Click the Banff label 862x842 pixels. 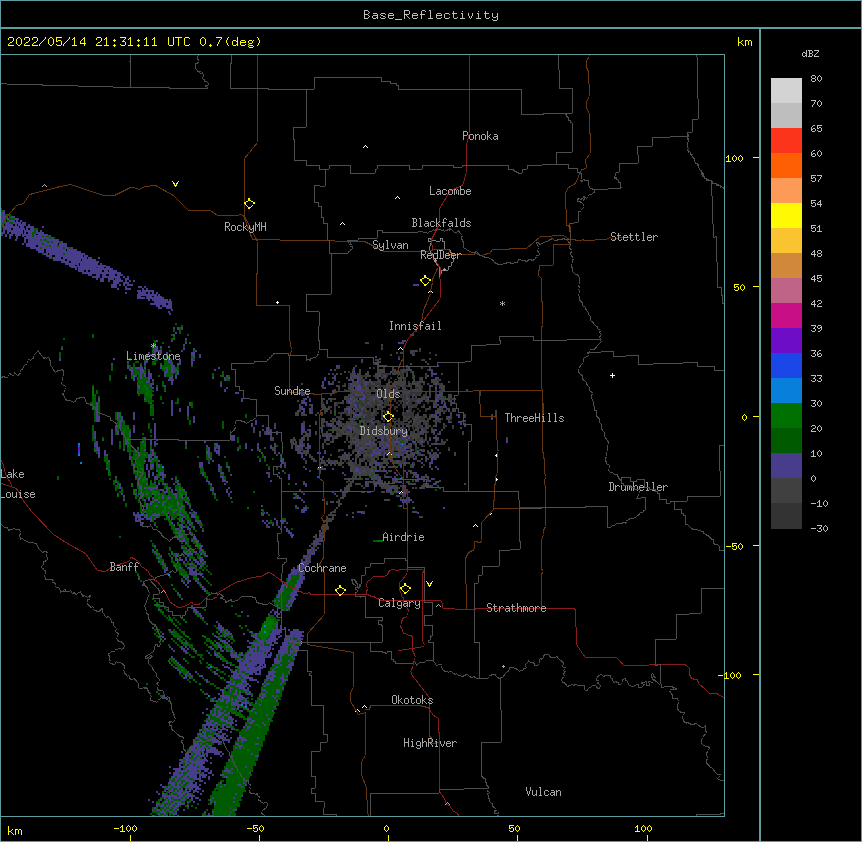124,567
